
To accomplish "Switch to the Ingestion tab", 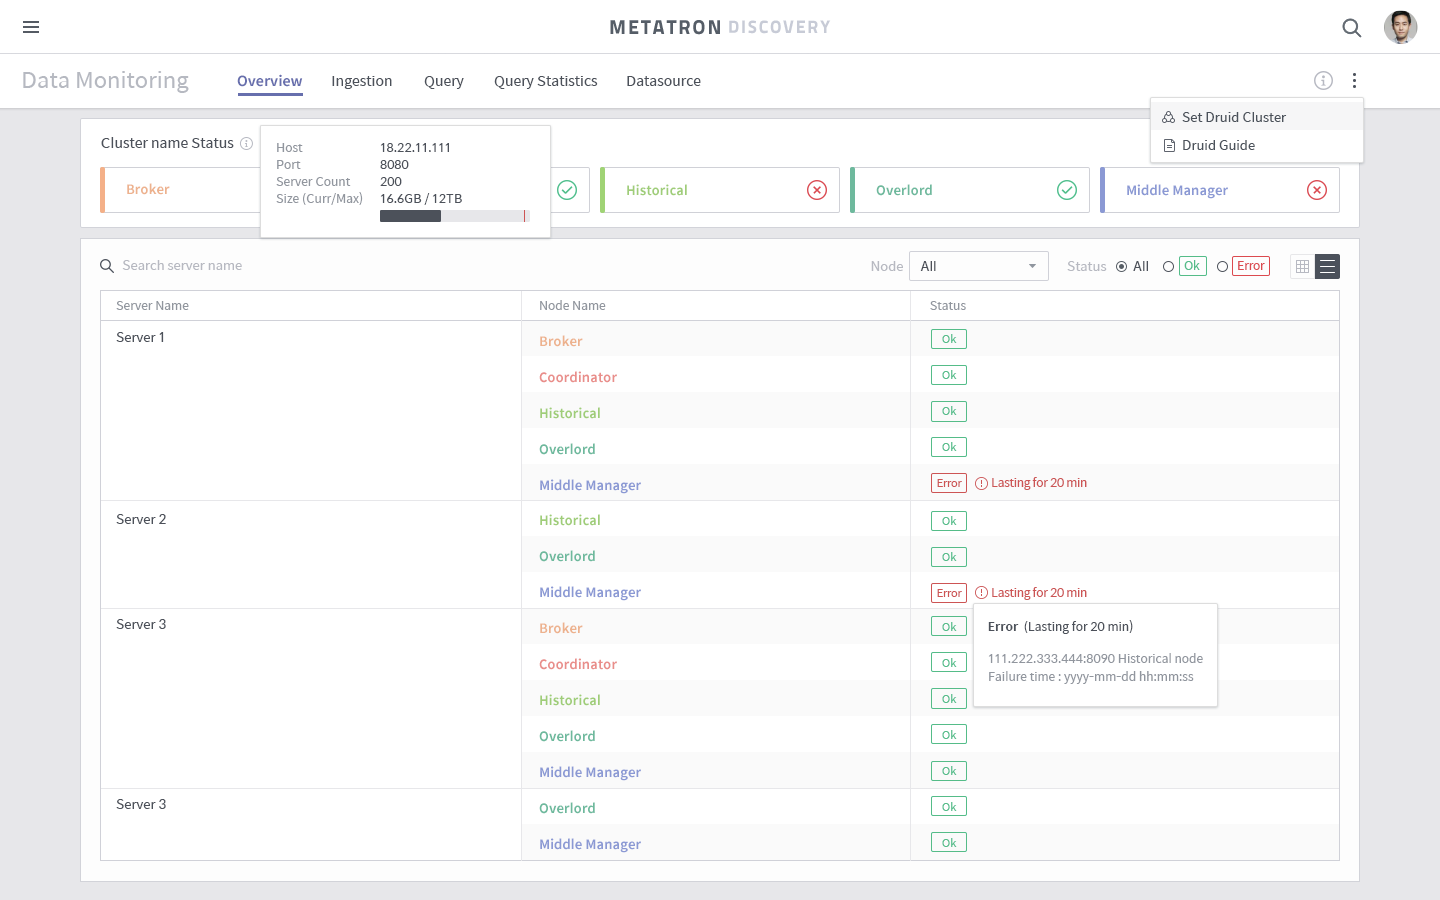I will click(x=362, y=81).
